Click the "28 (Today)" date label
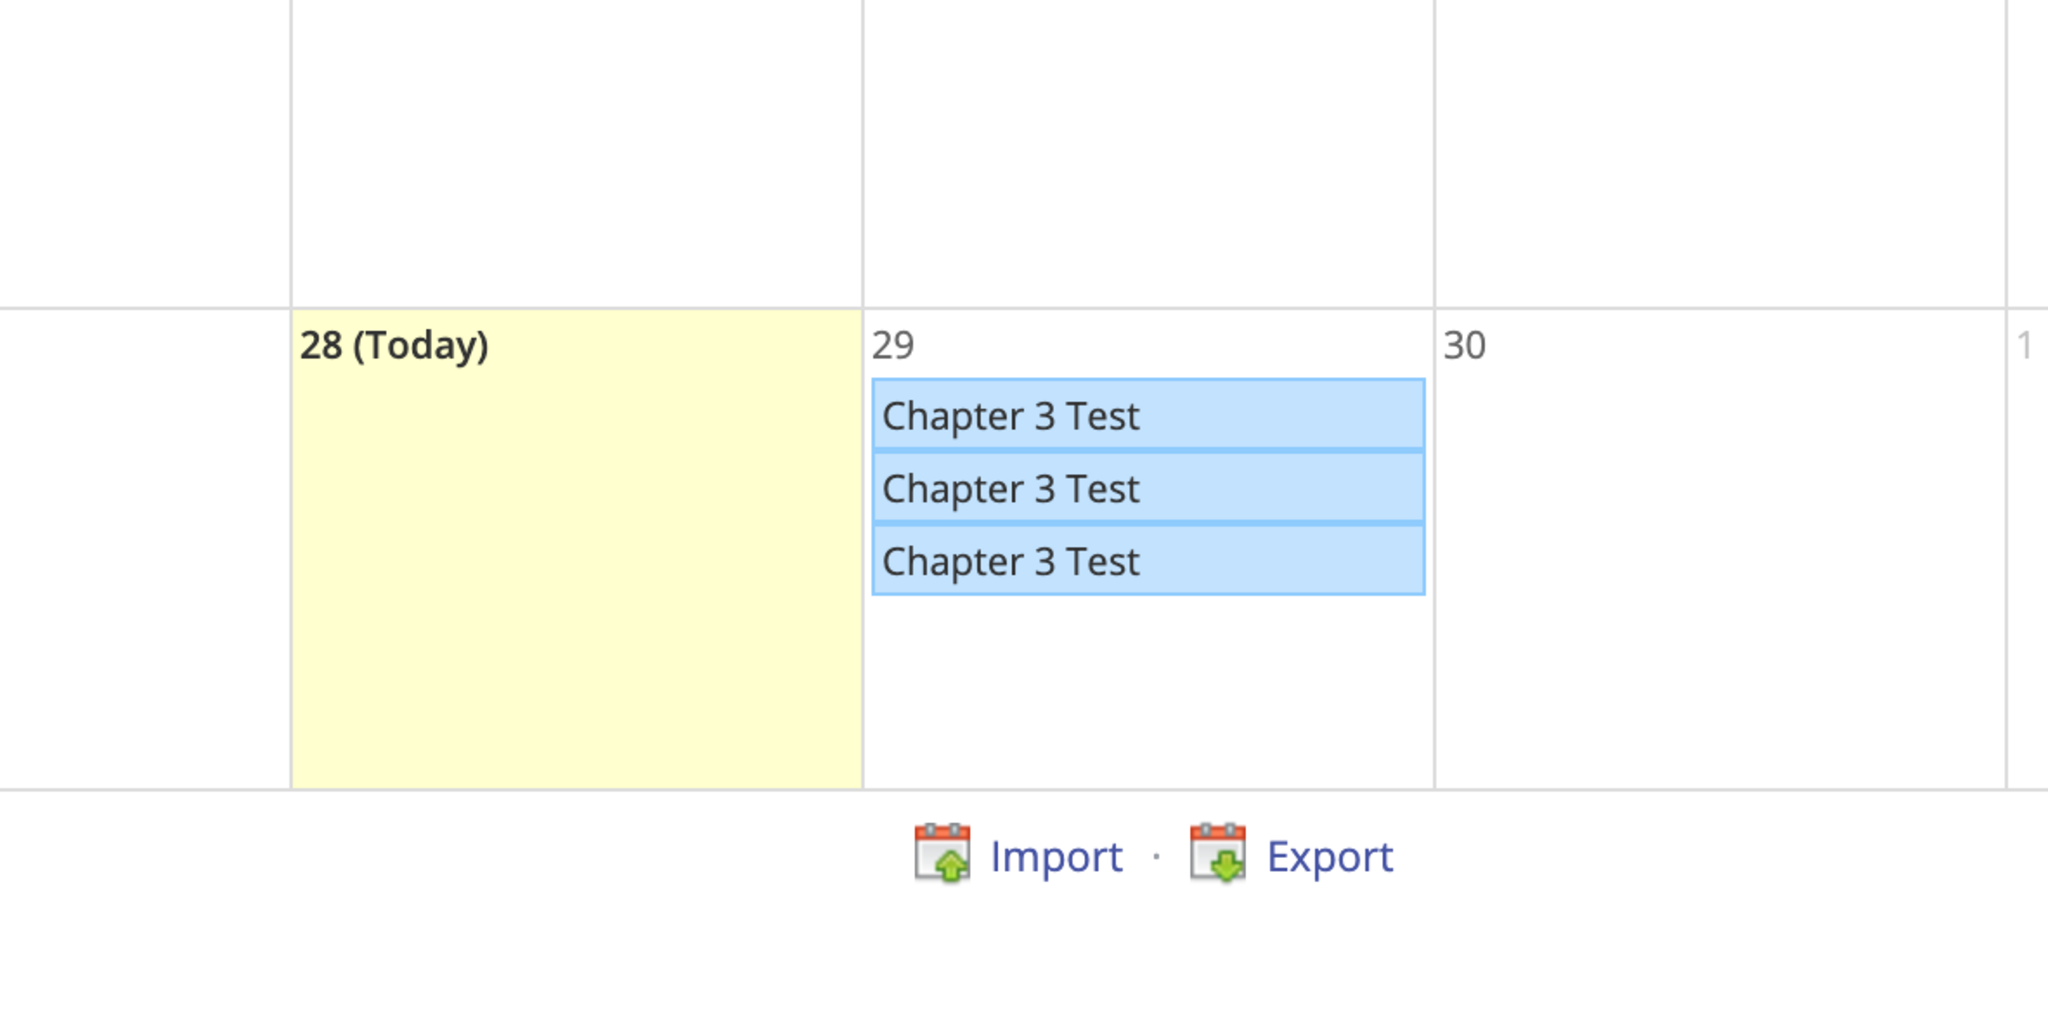The image size is (2048, 1022). [x=394, y=345]
